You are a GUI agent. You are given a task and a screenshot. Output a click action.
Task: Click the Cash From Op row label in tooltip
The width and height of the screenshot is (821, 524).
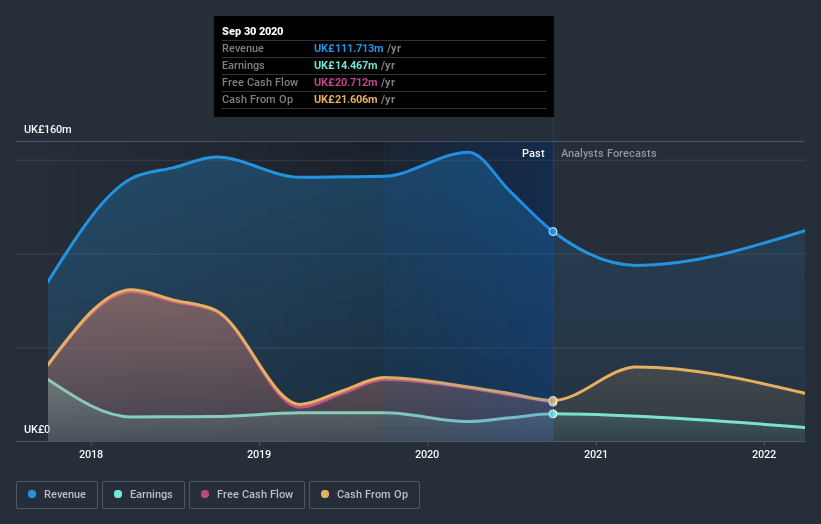coord(258,99)
